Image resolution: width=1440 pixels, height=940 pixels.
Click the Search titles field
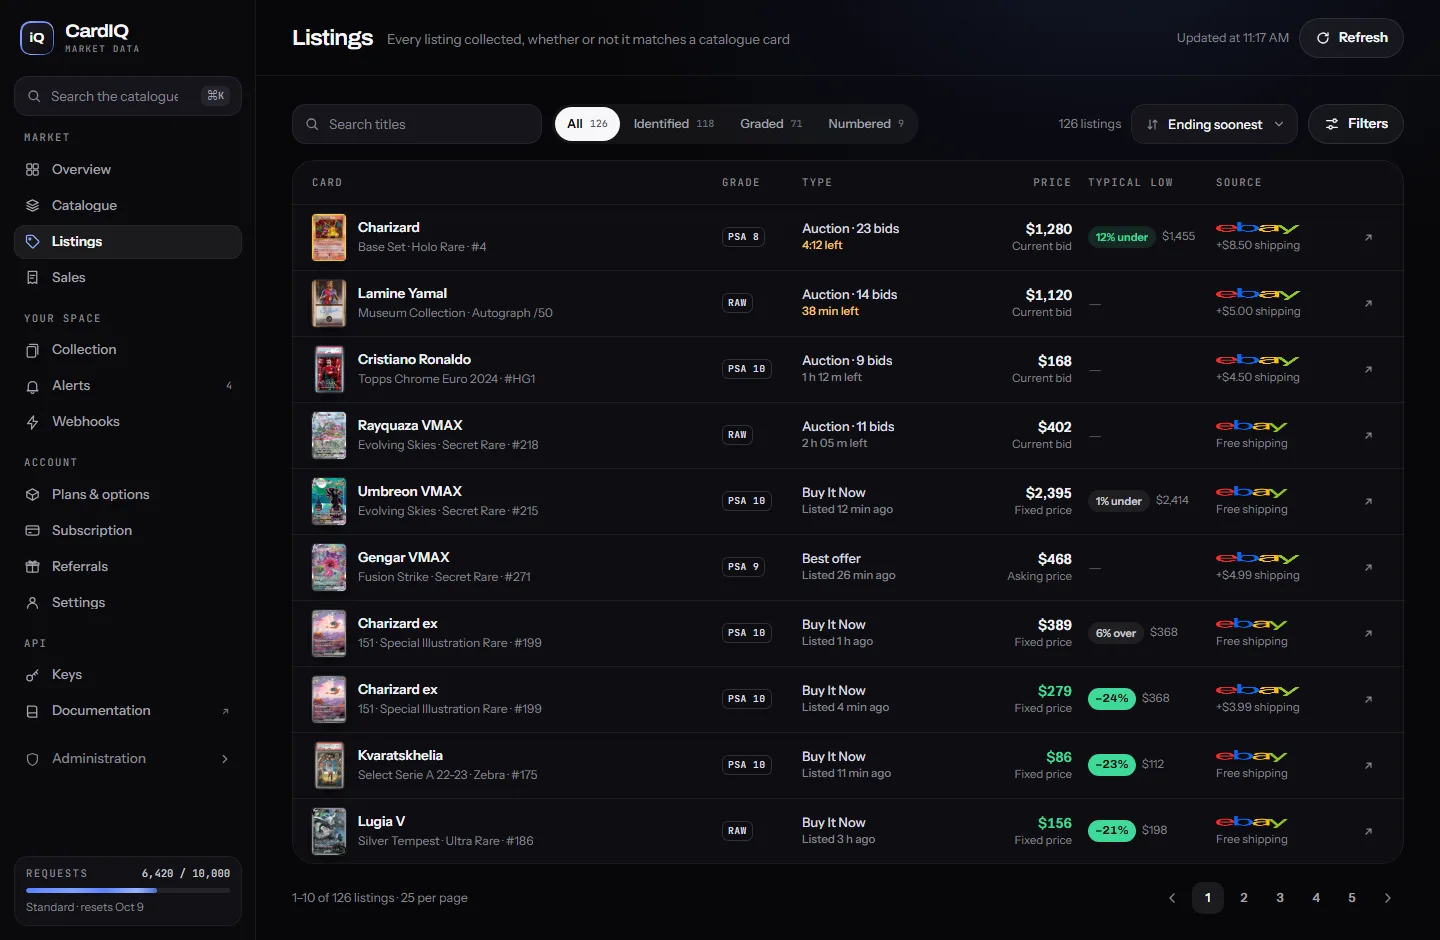pyautogui.click(x=417, y=124)
